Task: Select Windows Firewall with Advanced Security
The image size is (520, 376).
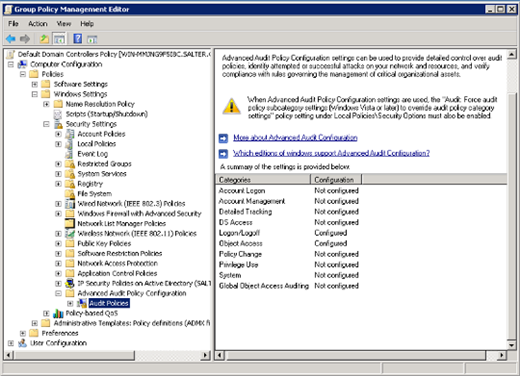Action: [x=139, y=213]
